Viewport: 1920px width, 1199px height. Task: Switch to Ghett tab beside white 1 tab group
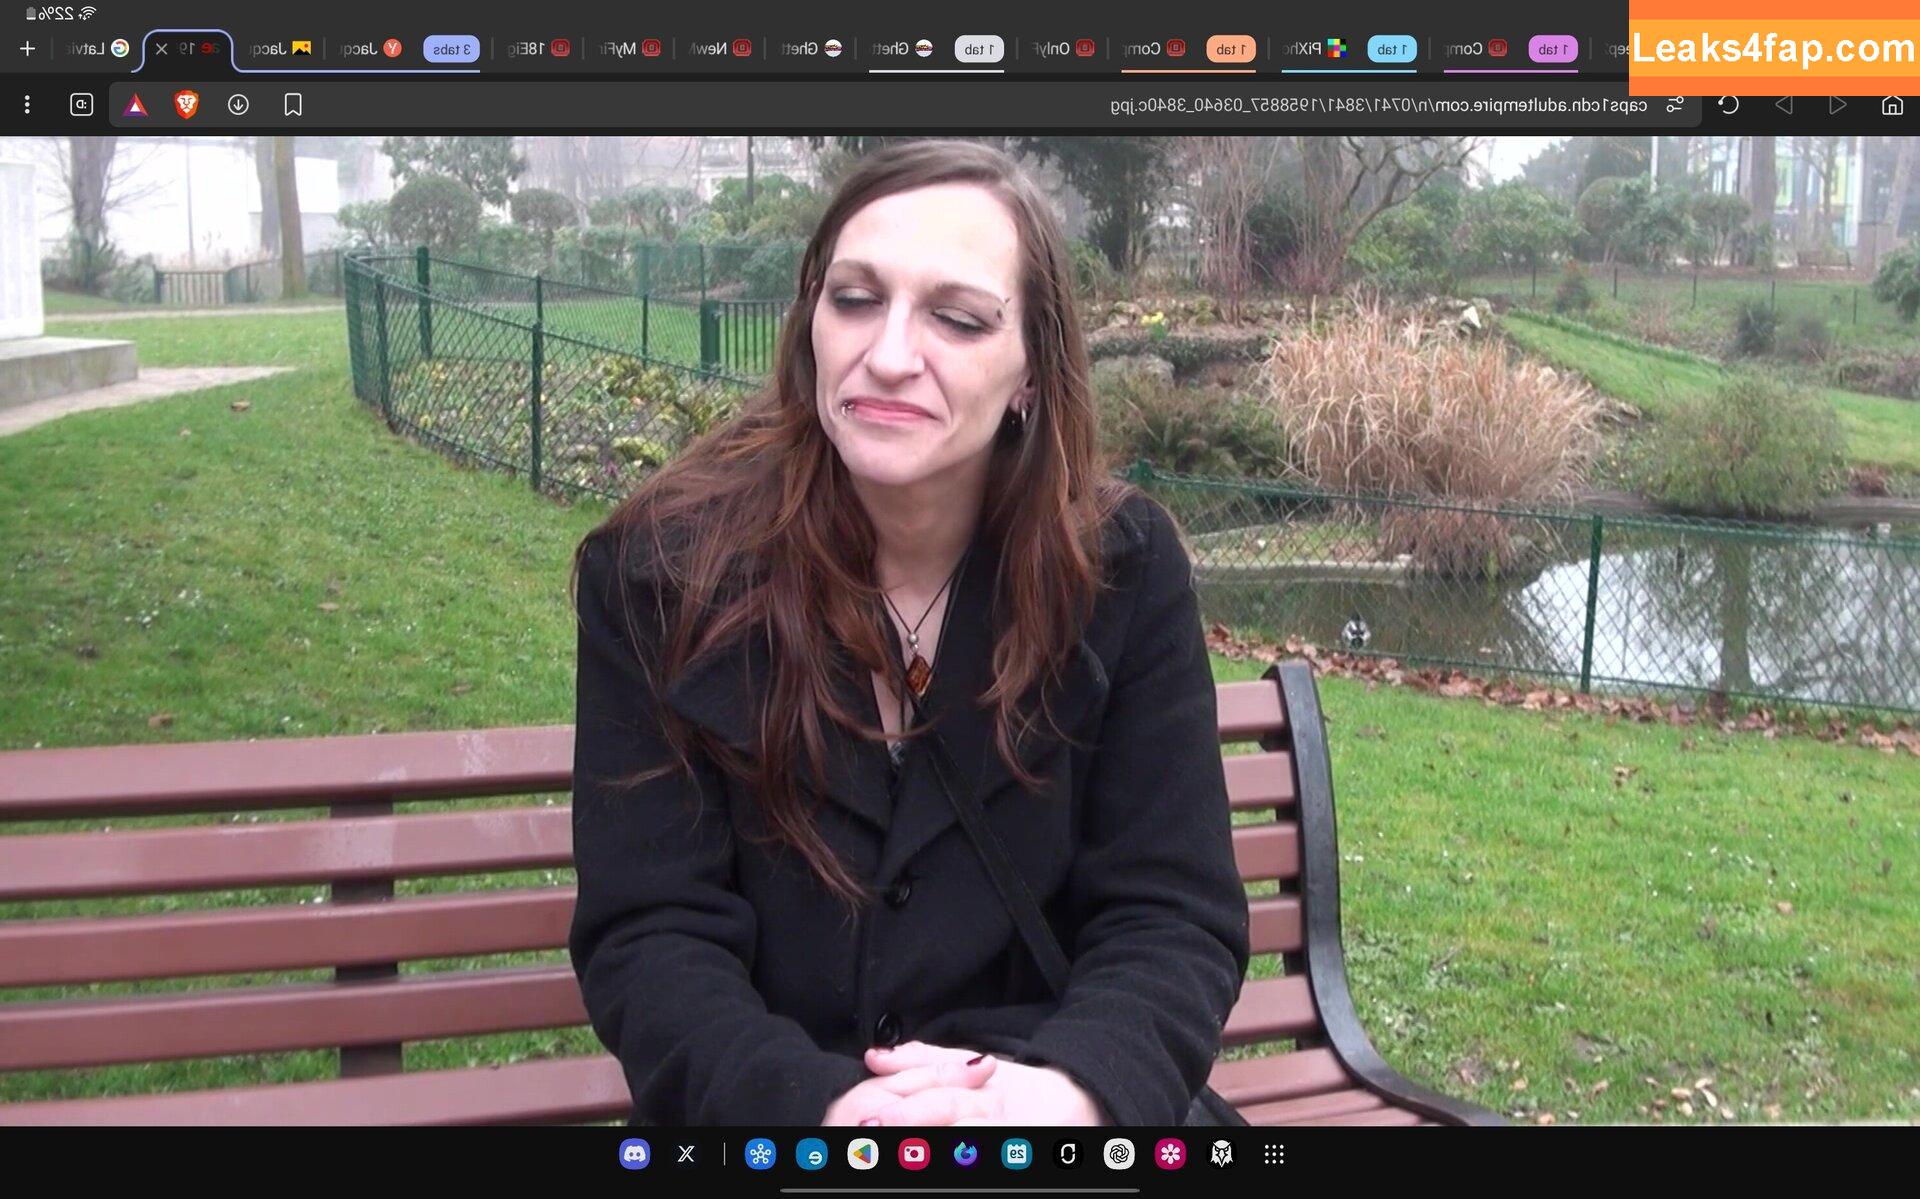[902, 48]
